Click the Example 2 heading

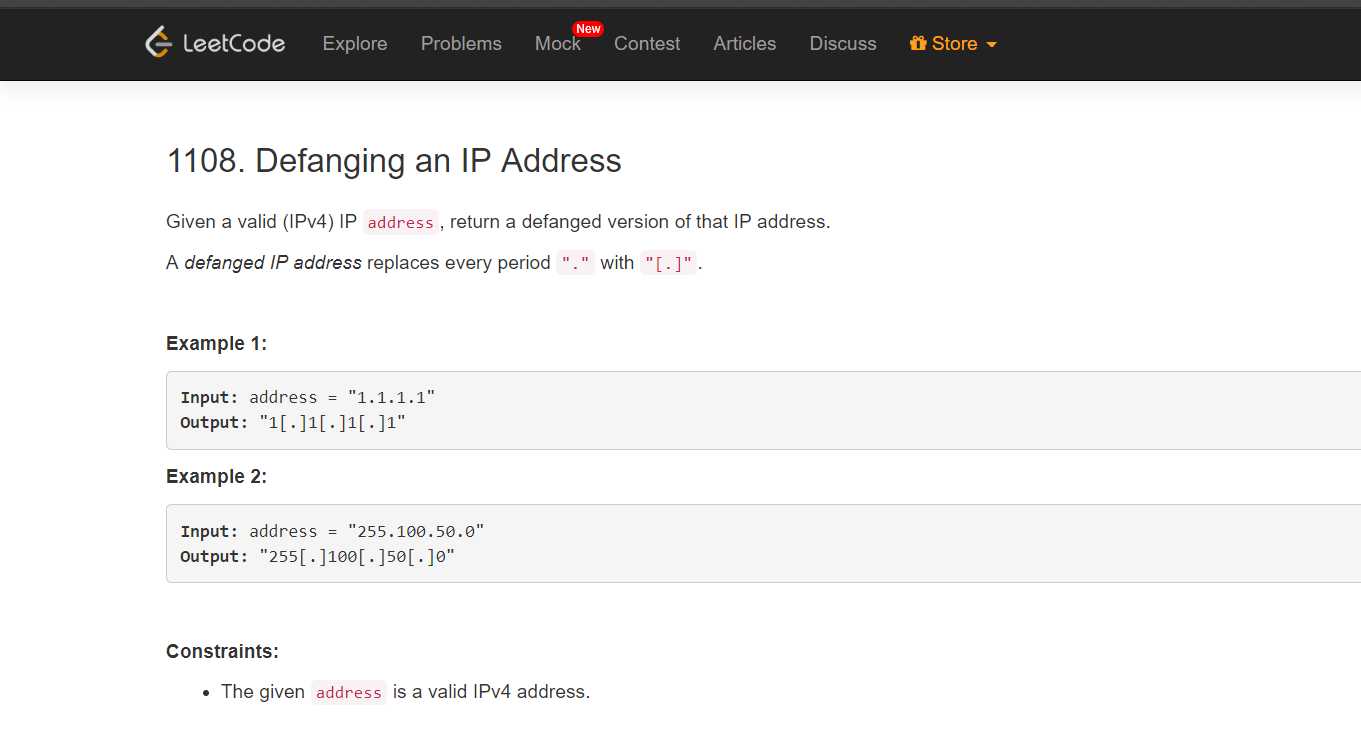pyautogui.click(x=217, y=476)
